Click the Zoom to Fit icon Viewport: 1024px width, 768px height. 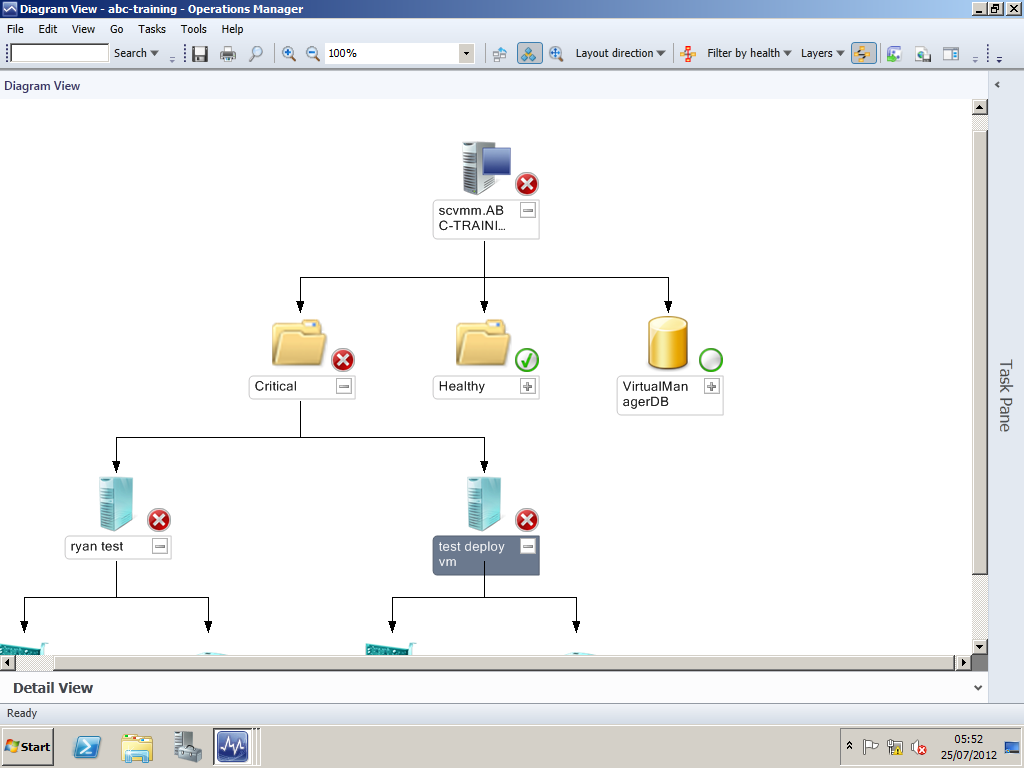pos(556,54)
